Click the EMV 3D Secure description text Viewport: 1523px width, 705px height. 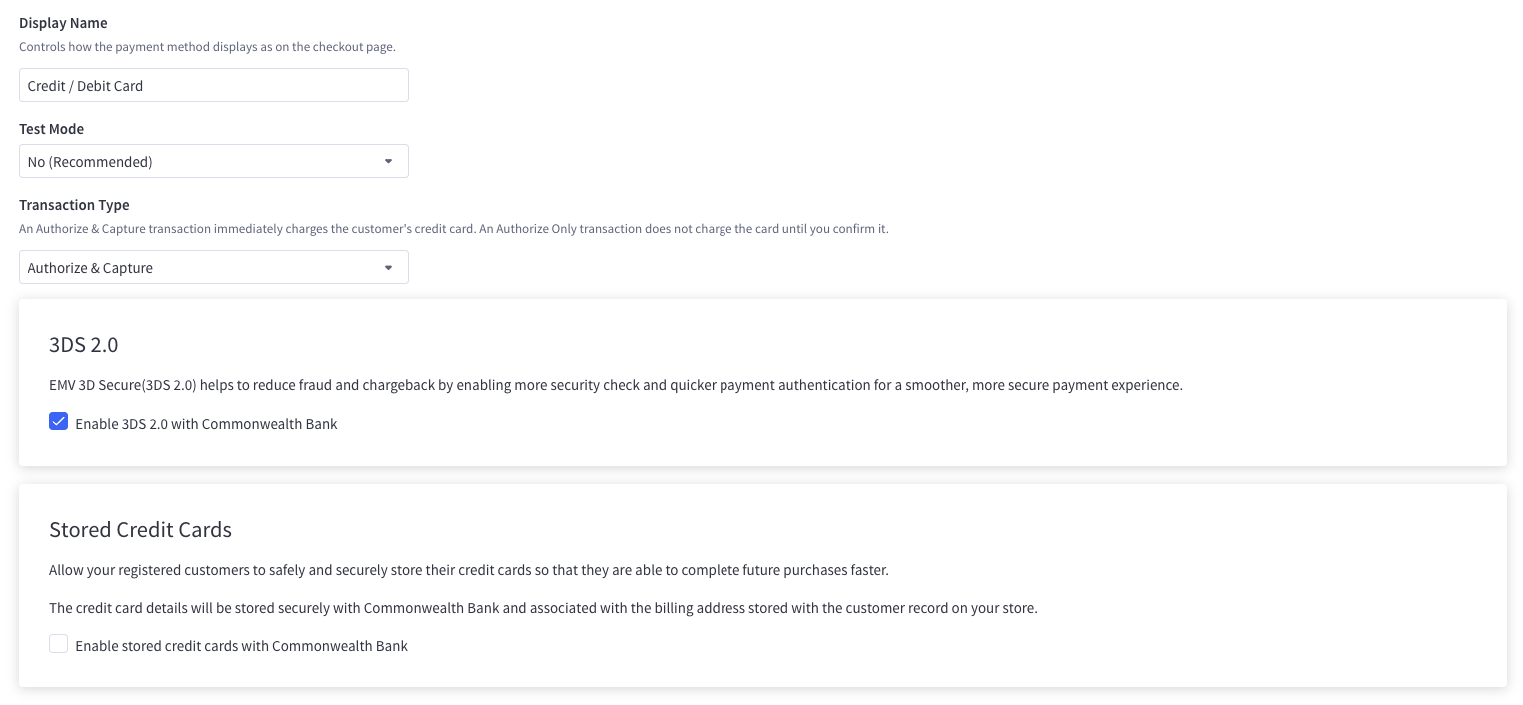tap(616, 385)
